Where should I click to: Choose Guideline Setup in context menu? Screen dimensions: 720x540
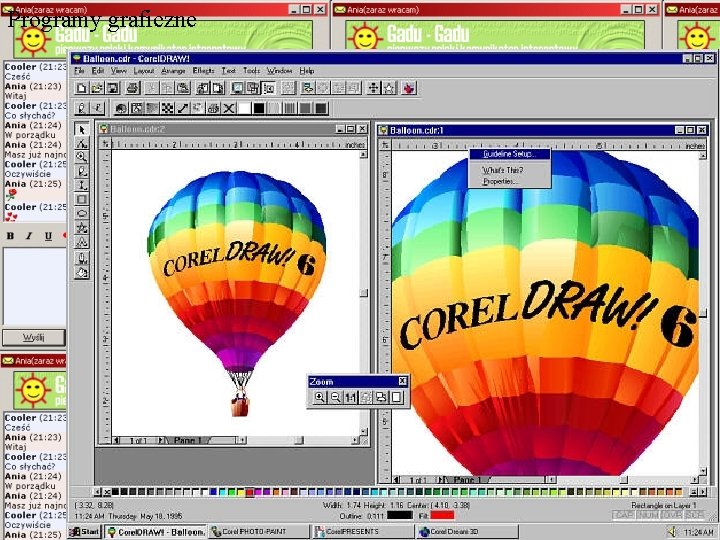[x=509, y=154]
